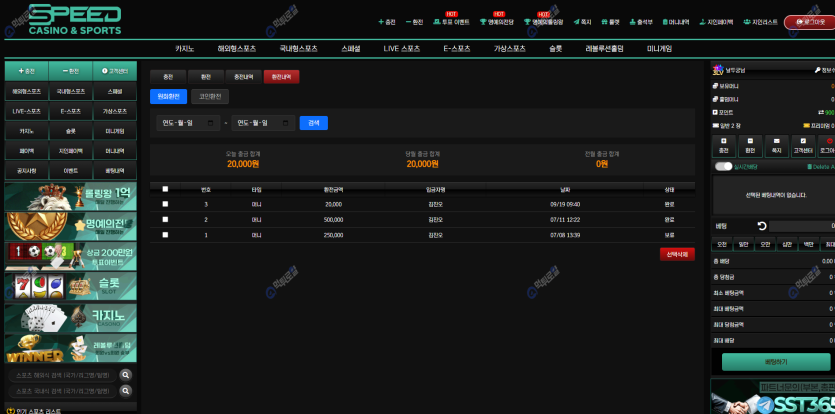Open the end date picker field
The width and height of the screenshot is (835, 414).
[x=262, y=123]
